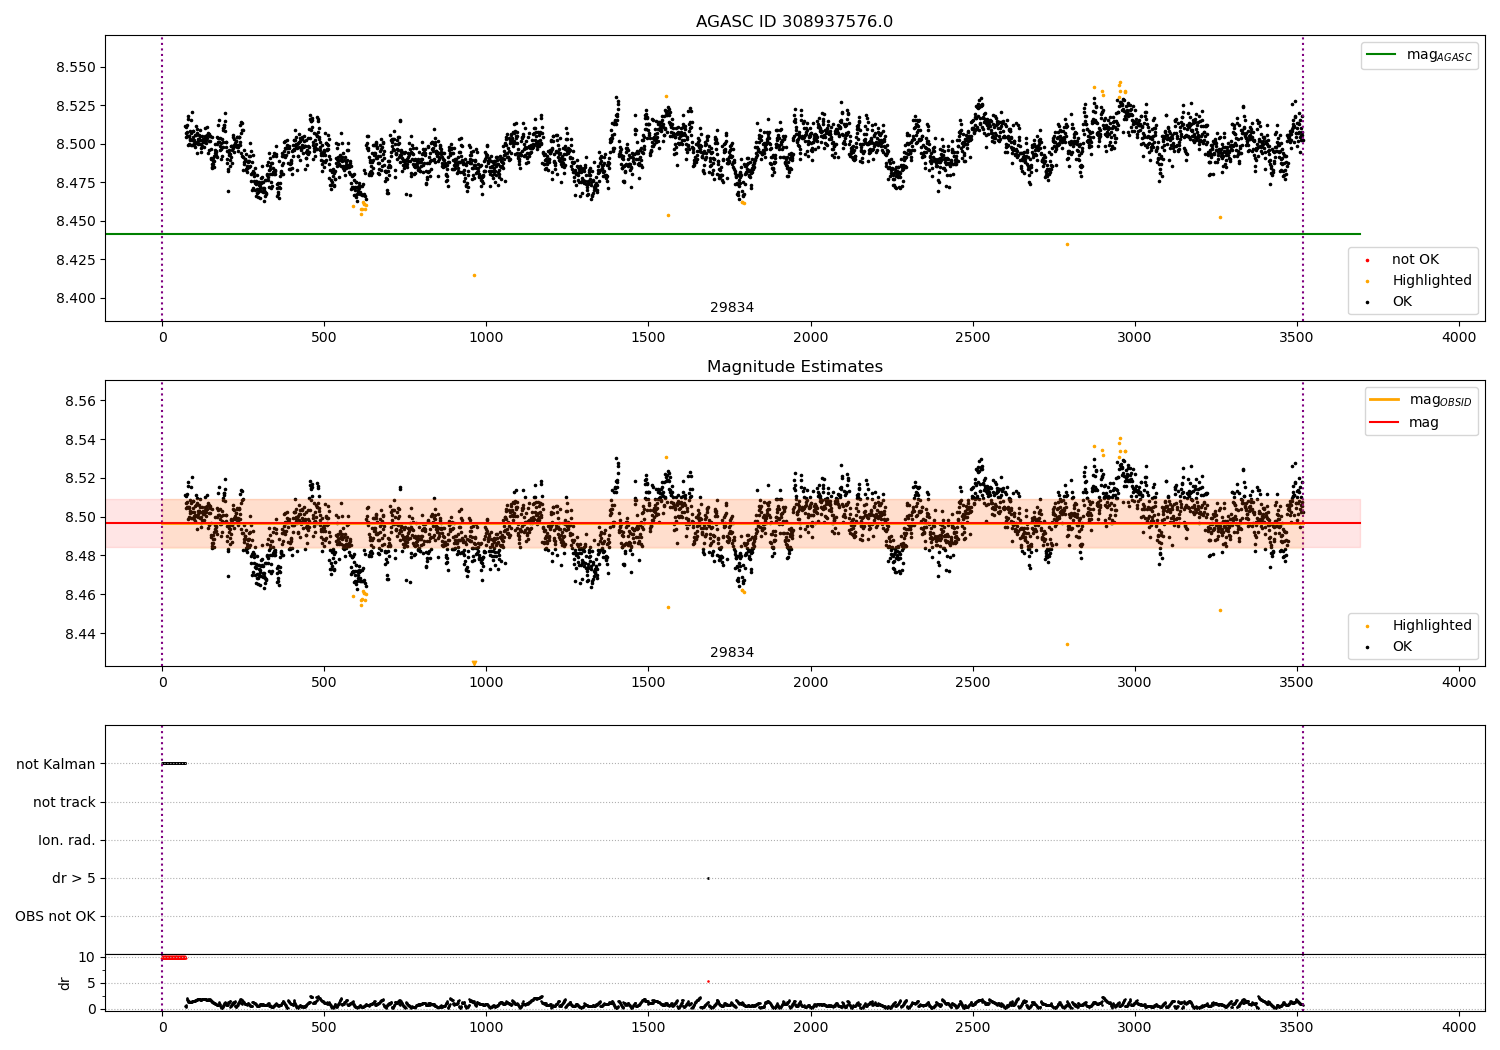Click the "dr" axis label
The image size is (1500, 1050).
click(65, 983)
